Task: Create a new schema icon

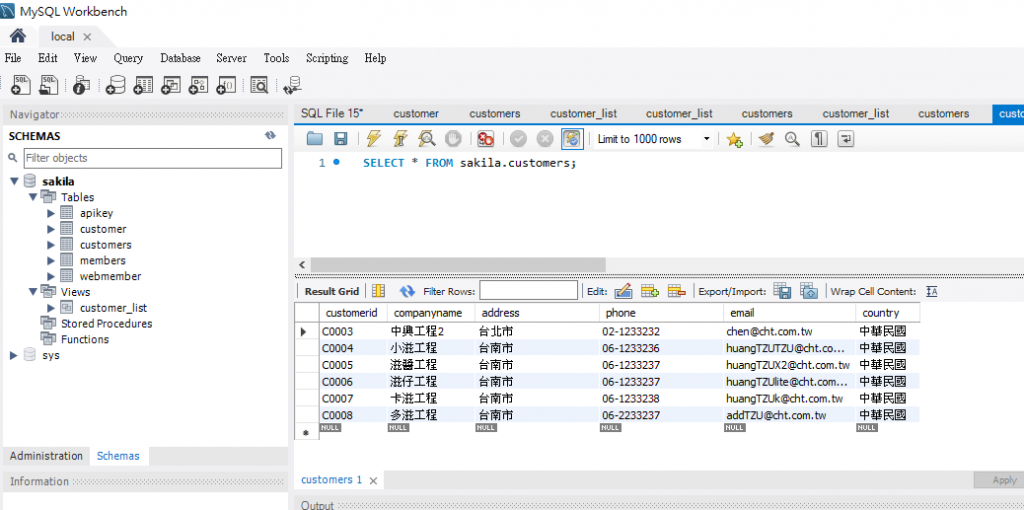Action: click(116, 84)
